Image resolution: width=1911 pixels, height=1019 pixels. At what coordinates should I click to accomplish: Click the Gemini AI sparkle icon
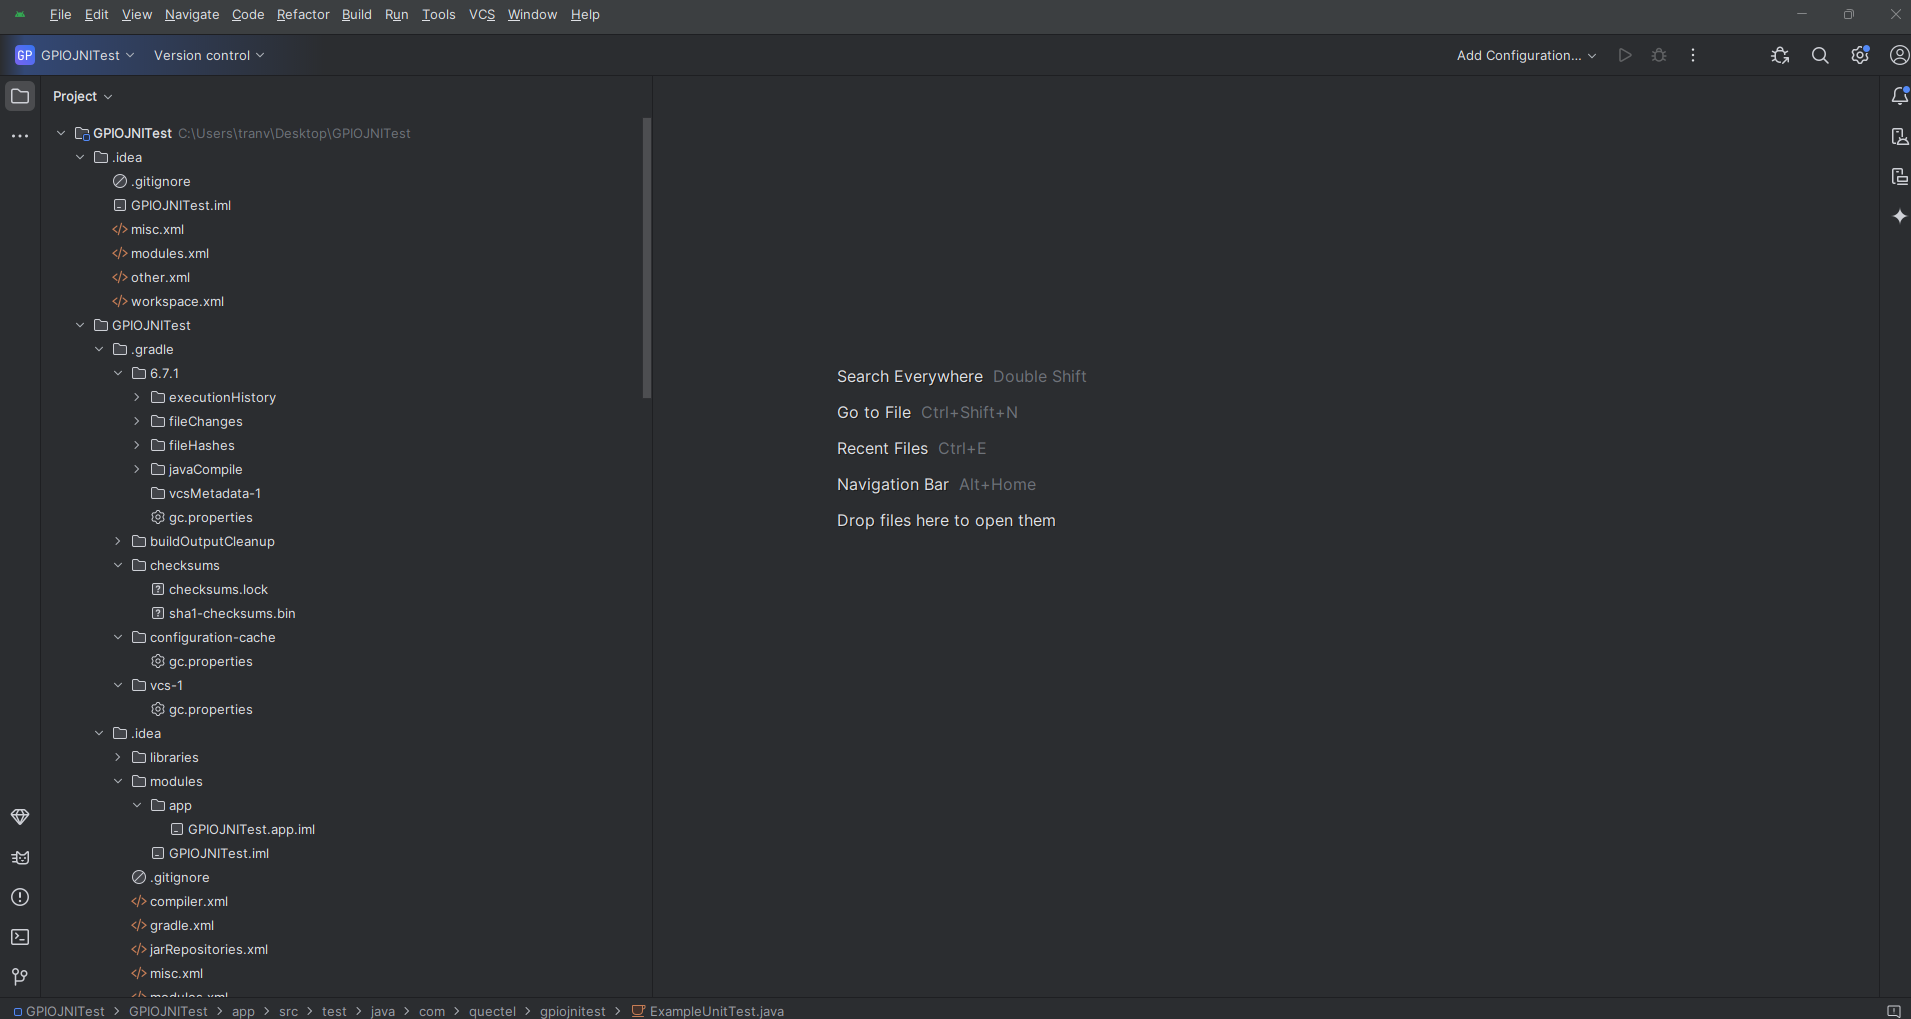(1899, 216)
